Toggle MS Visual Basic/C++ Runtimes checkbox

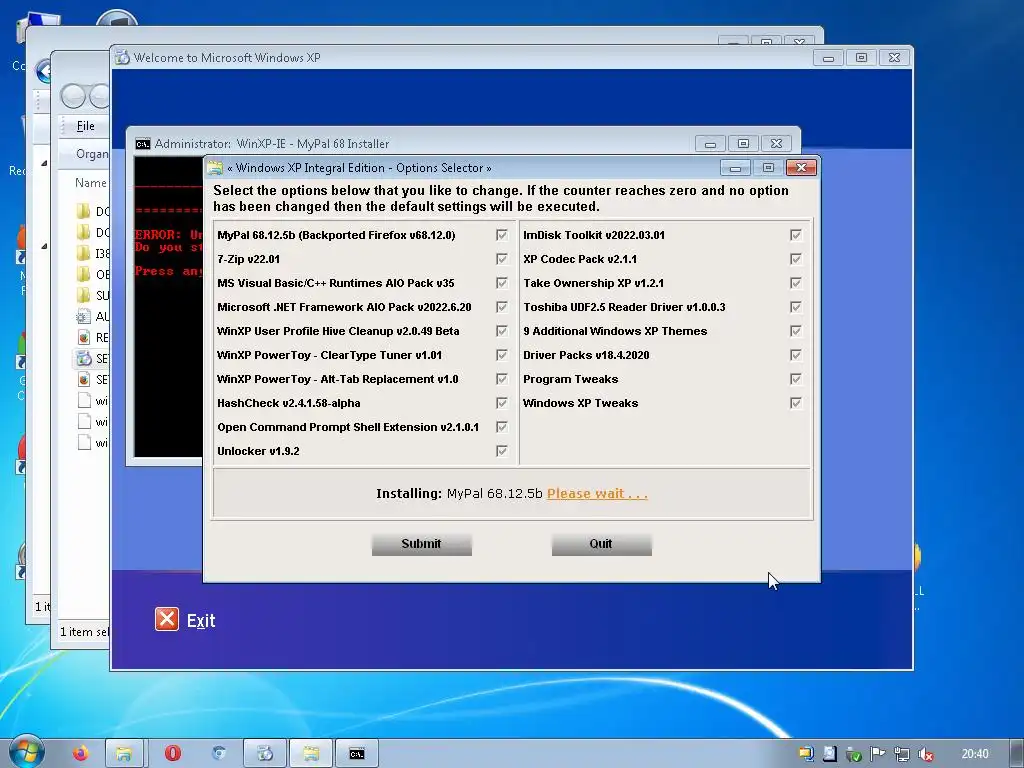tap(502, 283)
